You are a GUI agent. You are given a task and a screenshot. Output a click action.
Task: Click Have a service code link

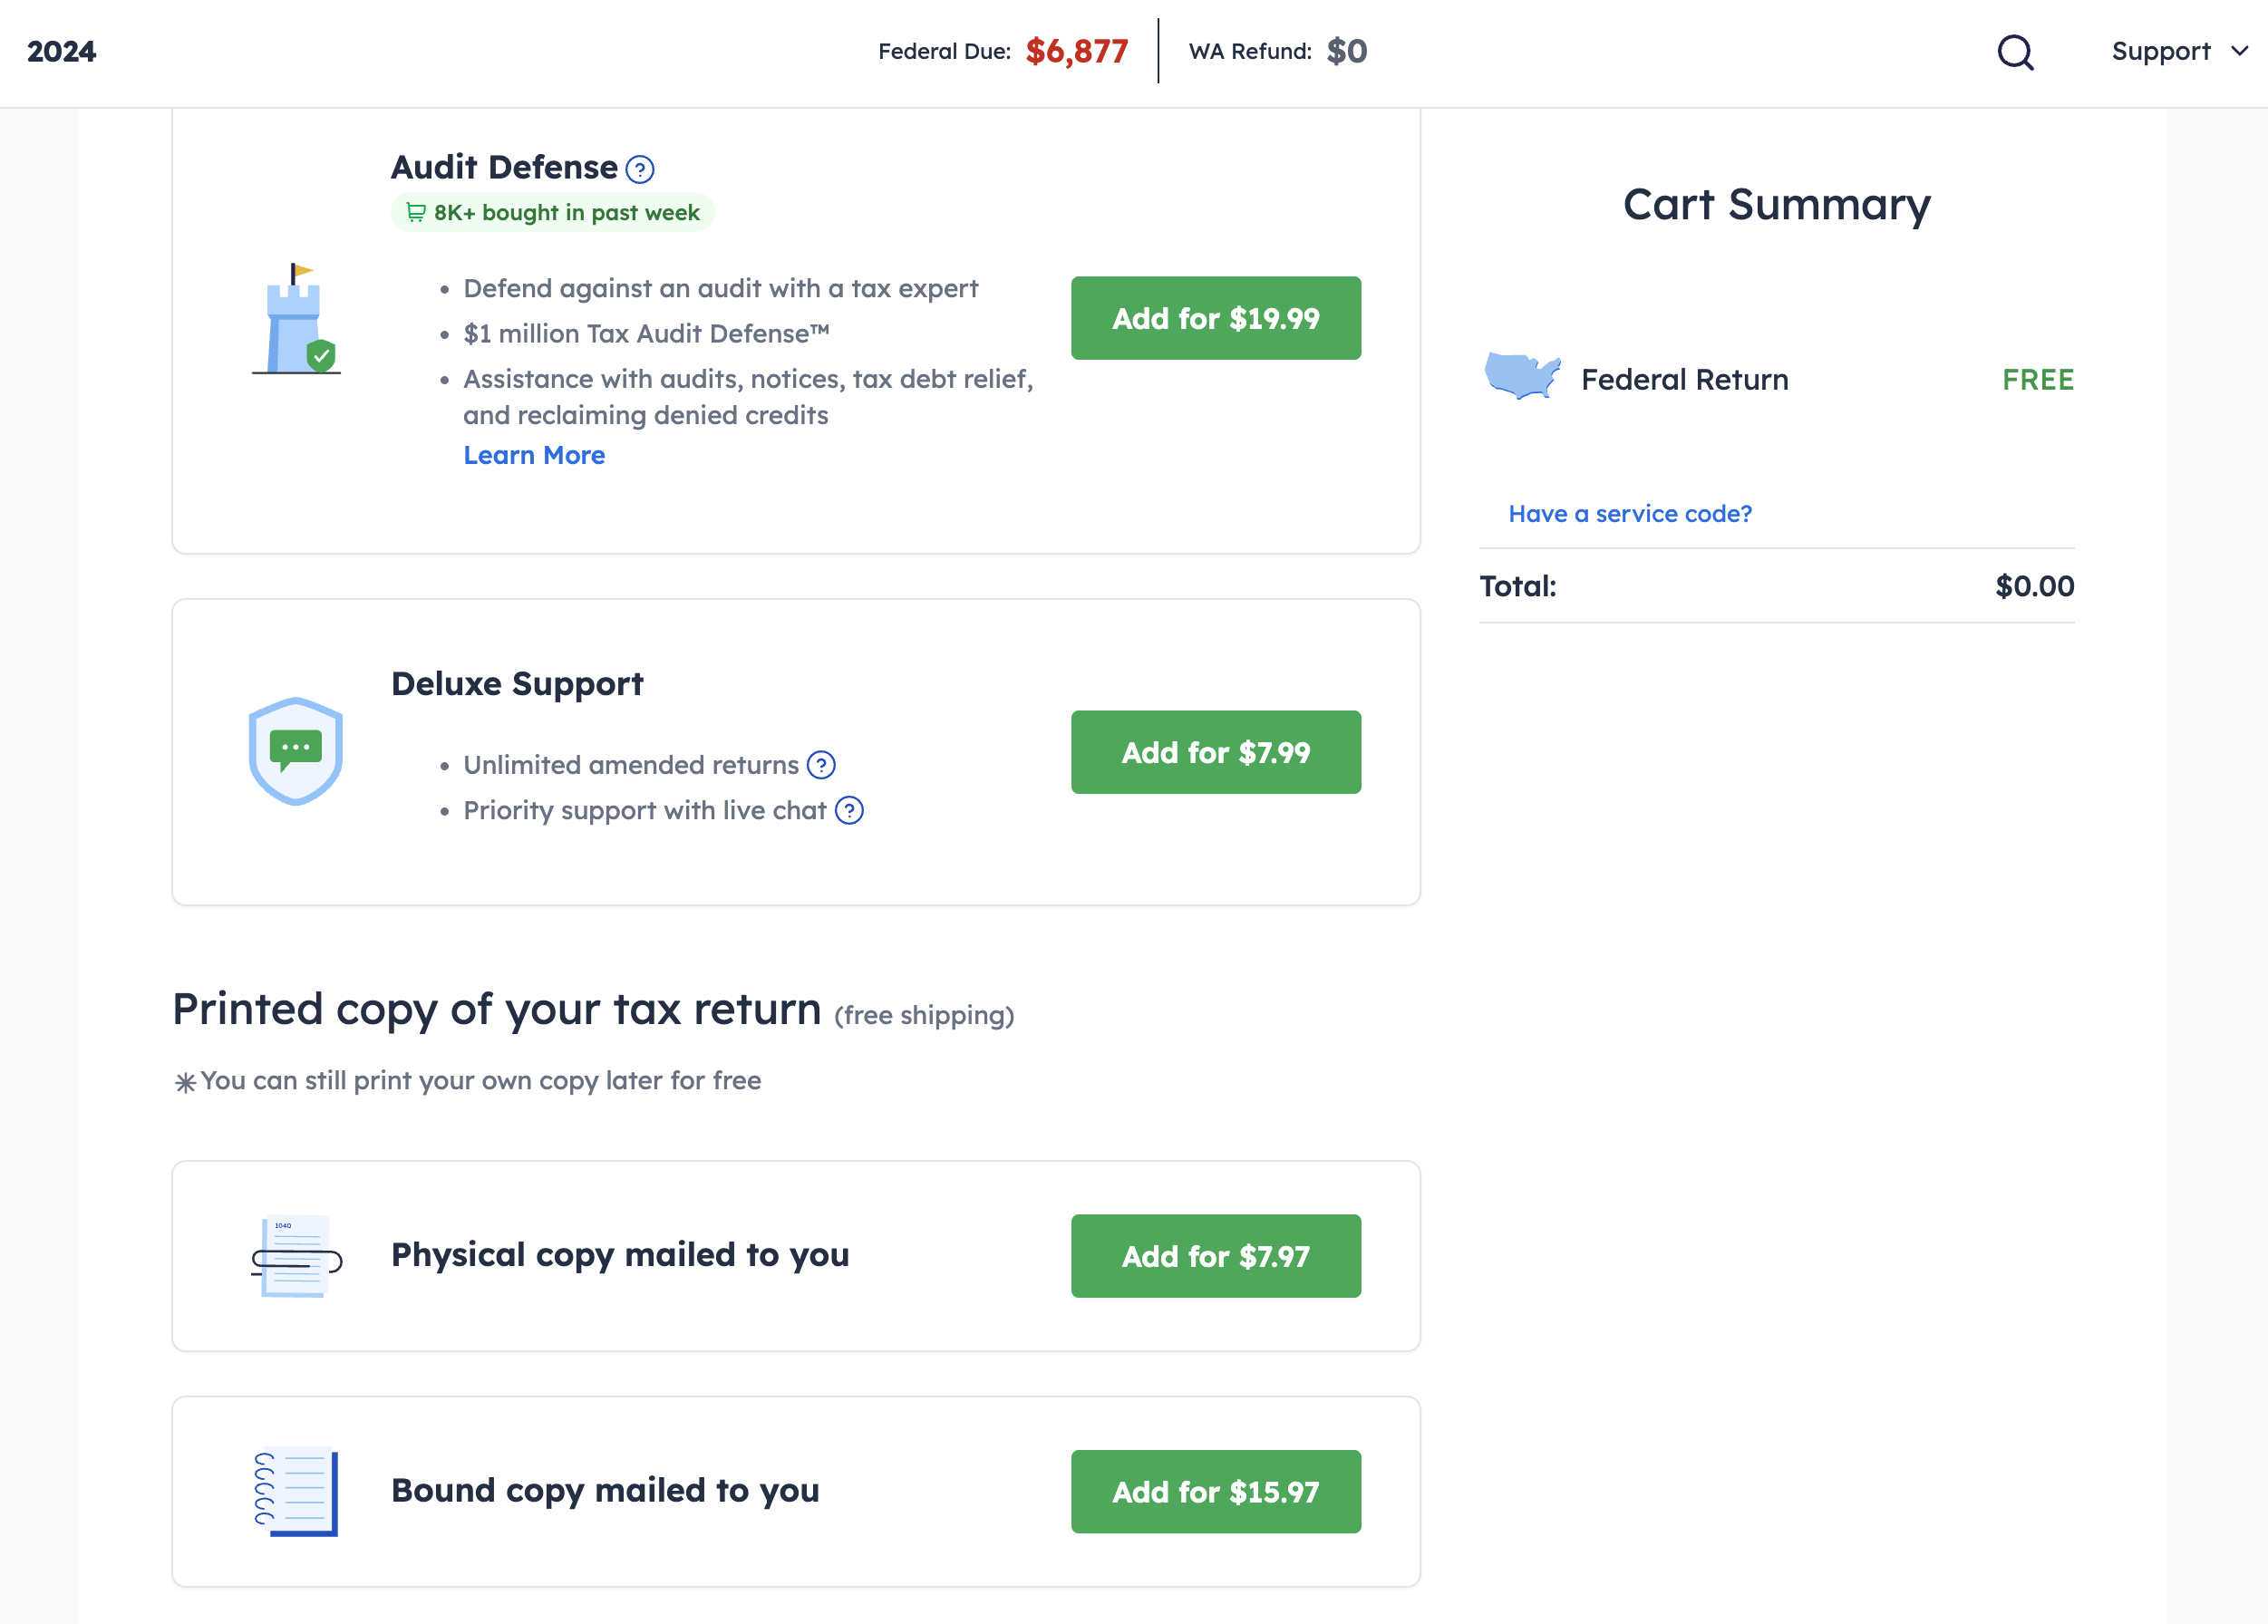coord(1630,514)
